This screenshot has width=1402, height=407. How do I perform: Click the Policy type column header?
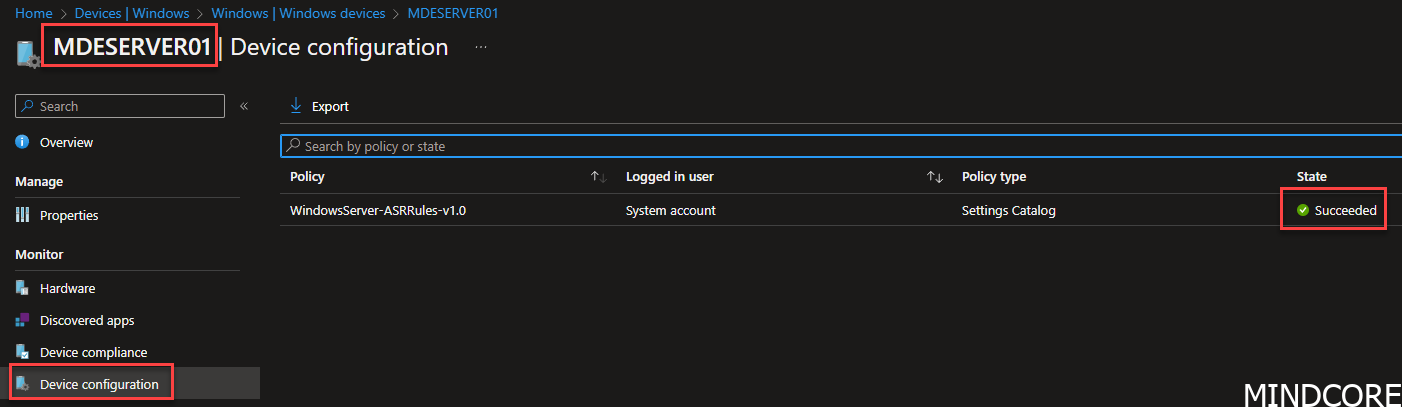[994, 177]
